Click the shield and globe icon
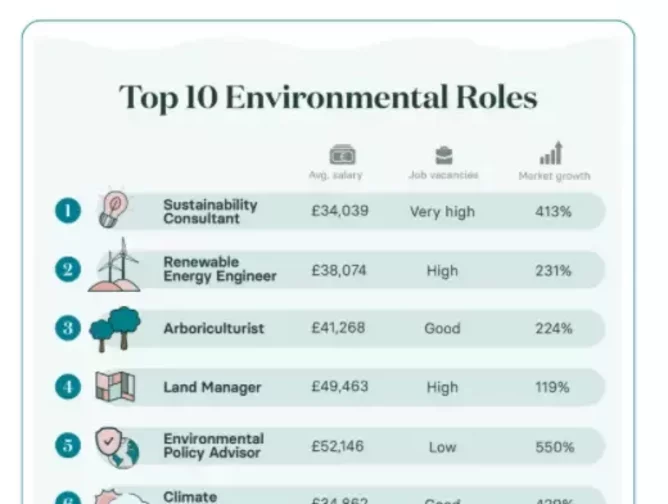This screenshot has width=668, height=504. [117, 448]
